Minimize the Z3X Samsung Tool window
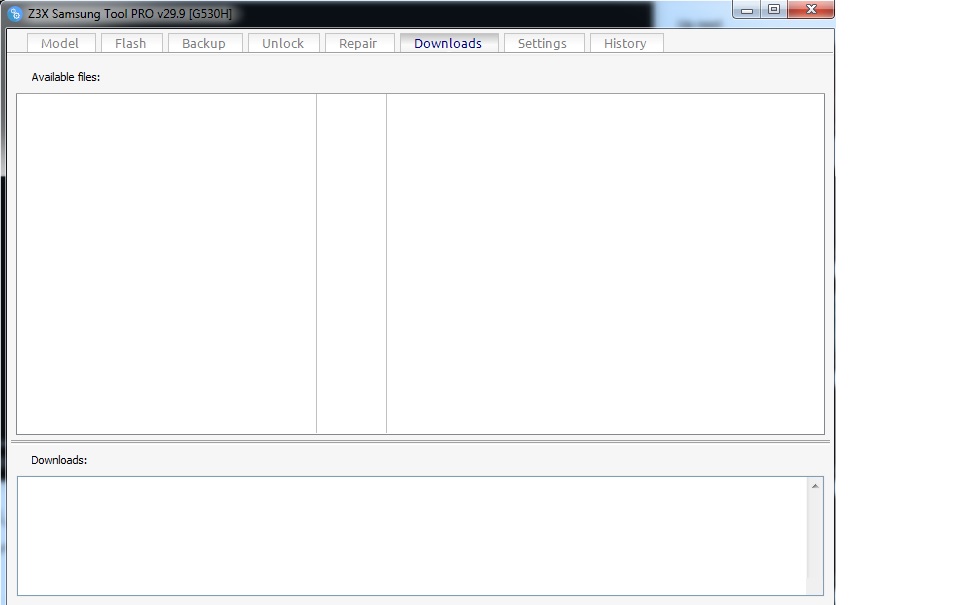The width and height of the screenshot is (960, 605). point(746,10)
